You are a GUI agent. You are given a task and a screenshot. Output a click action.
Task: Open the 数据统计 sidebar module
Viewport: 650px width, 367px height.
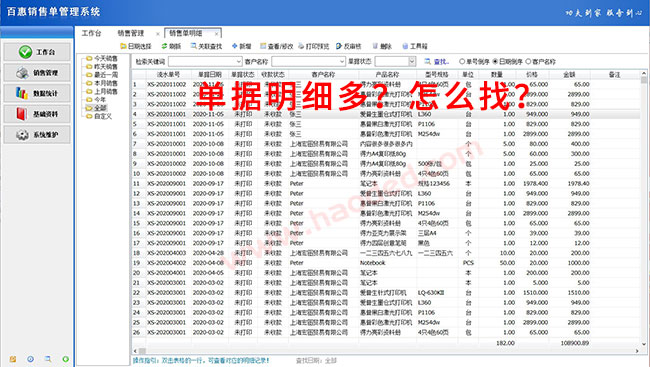tap(37, 93)
